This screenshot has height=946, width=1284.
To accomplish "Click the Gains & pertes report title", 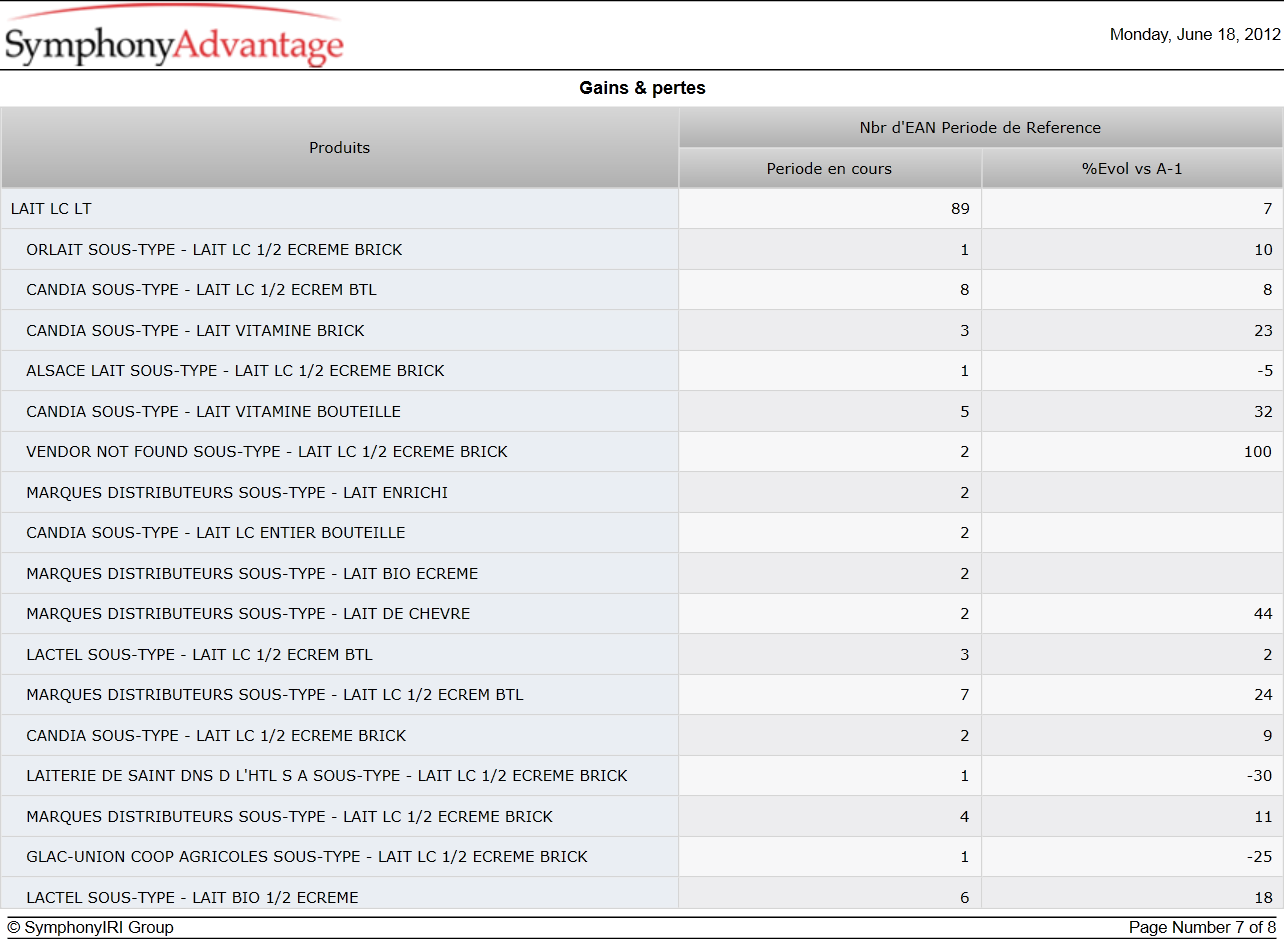I will click(x=642, y=88).
